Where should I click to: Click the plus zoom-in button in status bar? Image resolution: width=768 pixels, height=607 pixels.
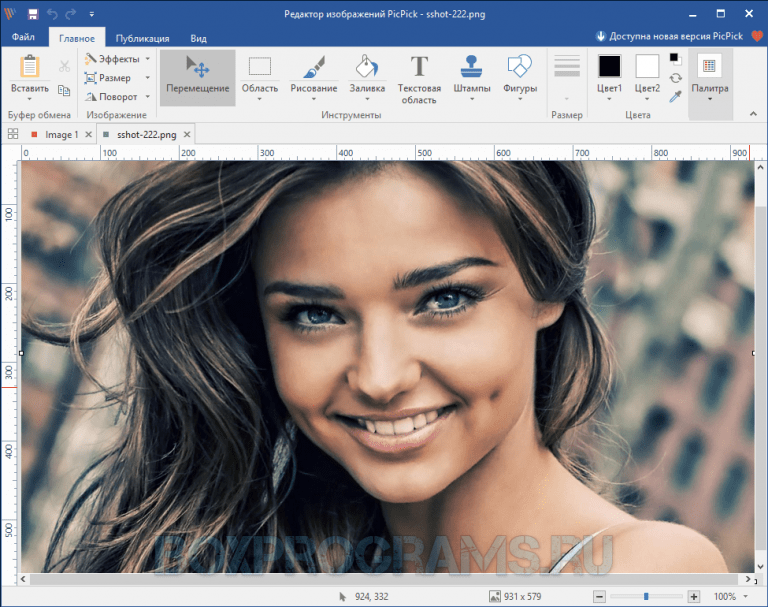pos(694,596)
